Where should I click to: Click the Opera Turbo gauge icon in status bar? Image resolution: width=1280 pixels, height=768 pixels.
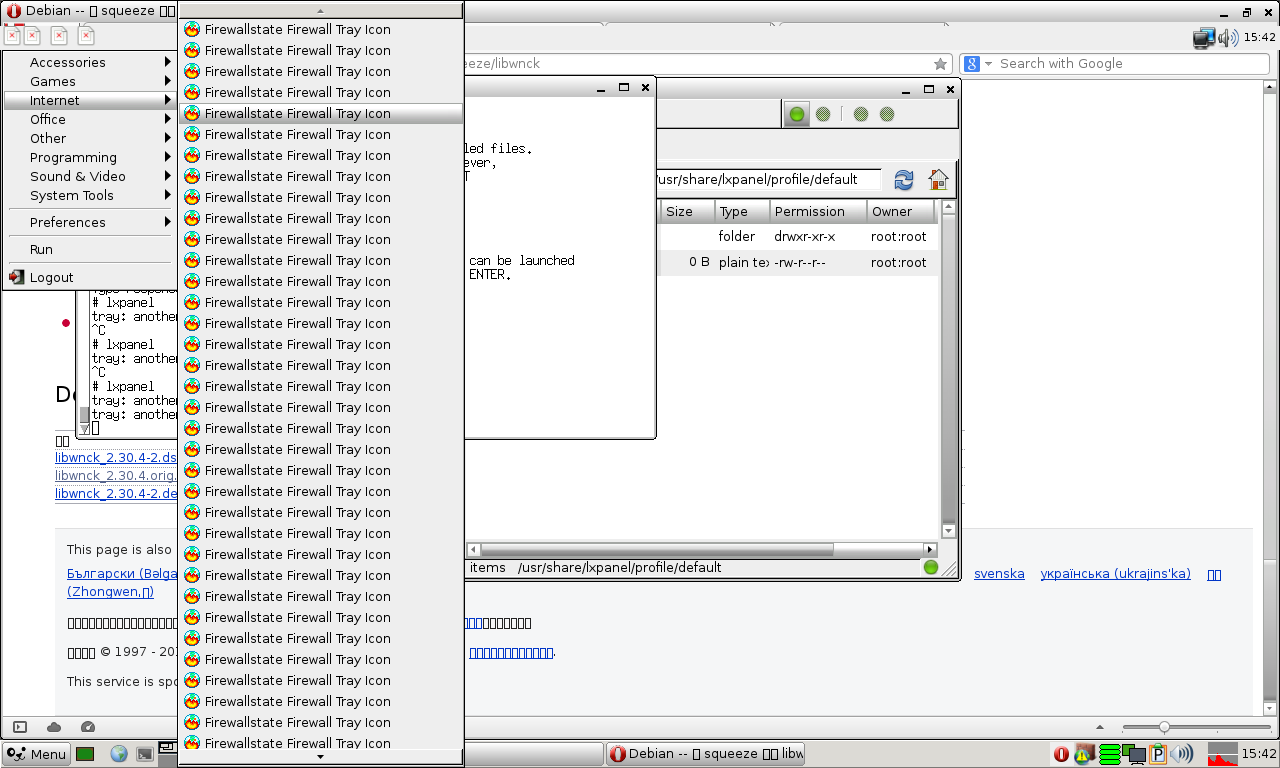(x=87, y=727)
